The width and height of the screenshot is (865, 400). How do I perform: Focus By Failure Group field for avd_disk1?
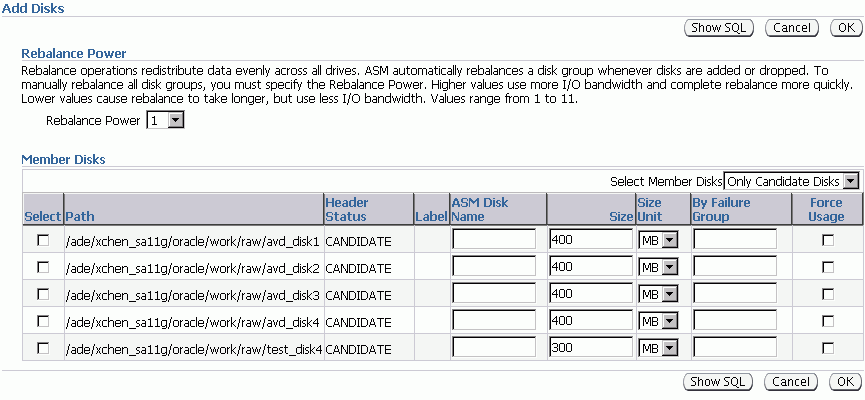click(x=735, y=239)
